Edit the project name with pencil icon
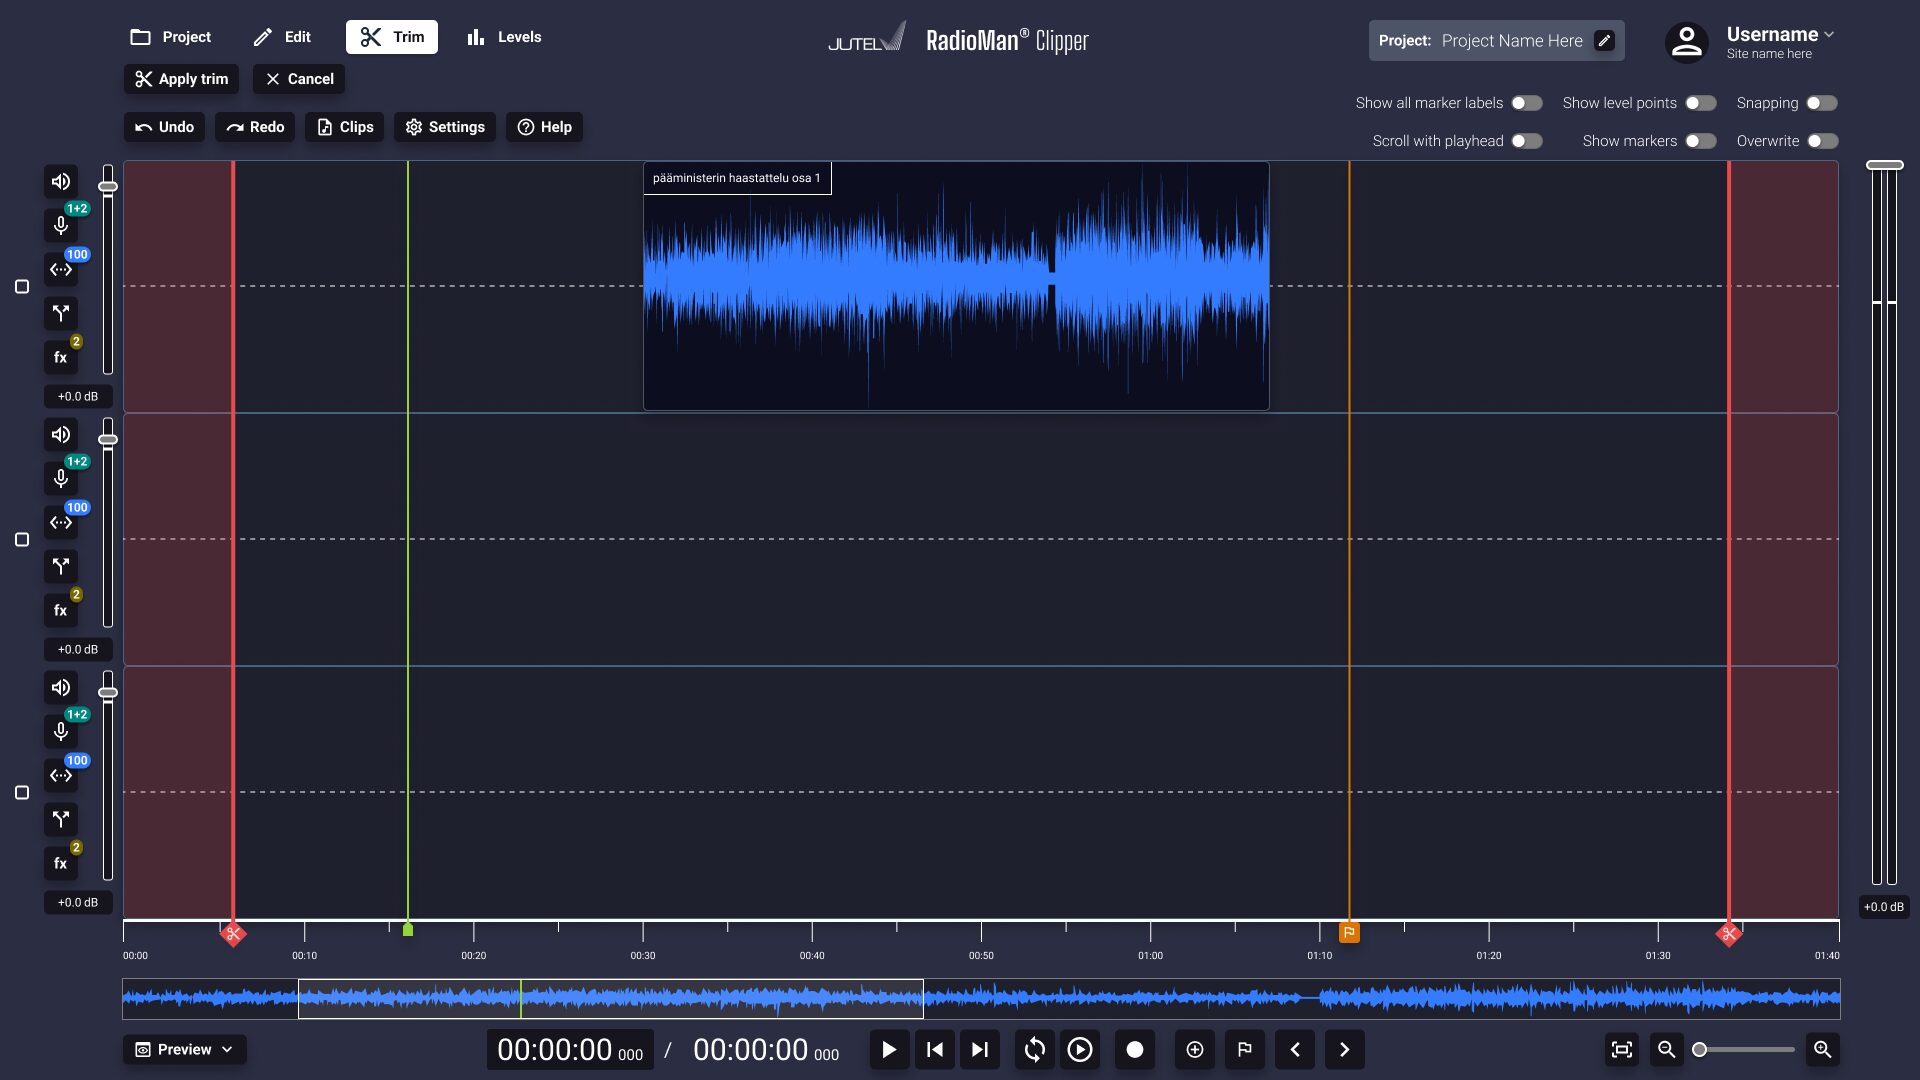The image size is (1920, 1080). [x=1604, y=41]
